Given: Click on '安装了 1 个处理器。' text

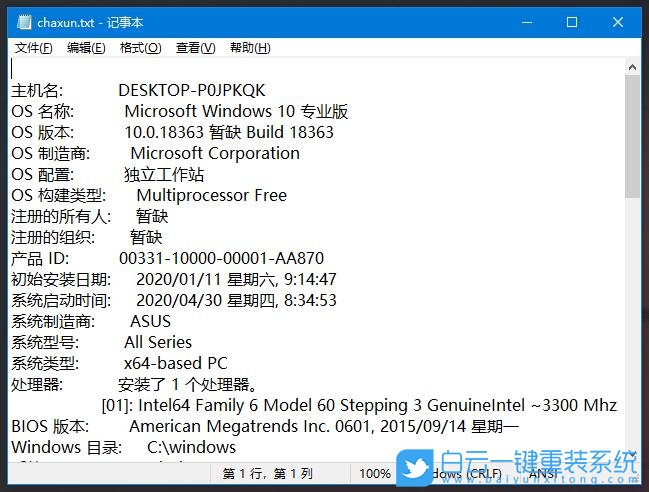Looking at the screenshot, I should [x=187, y=384].
